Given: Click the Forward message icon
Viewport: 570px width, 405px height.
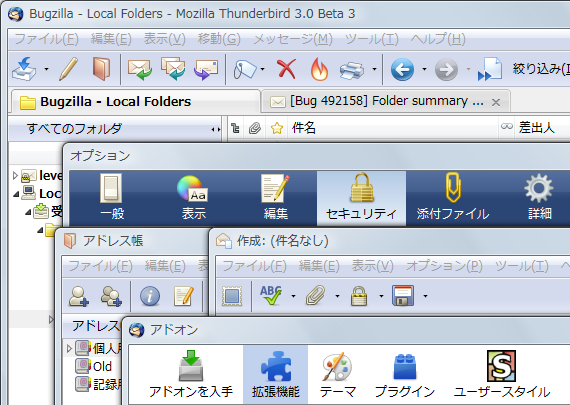Looking at the screenshot, I should click(206, 69).
